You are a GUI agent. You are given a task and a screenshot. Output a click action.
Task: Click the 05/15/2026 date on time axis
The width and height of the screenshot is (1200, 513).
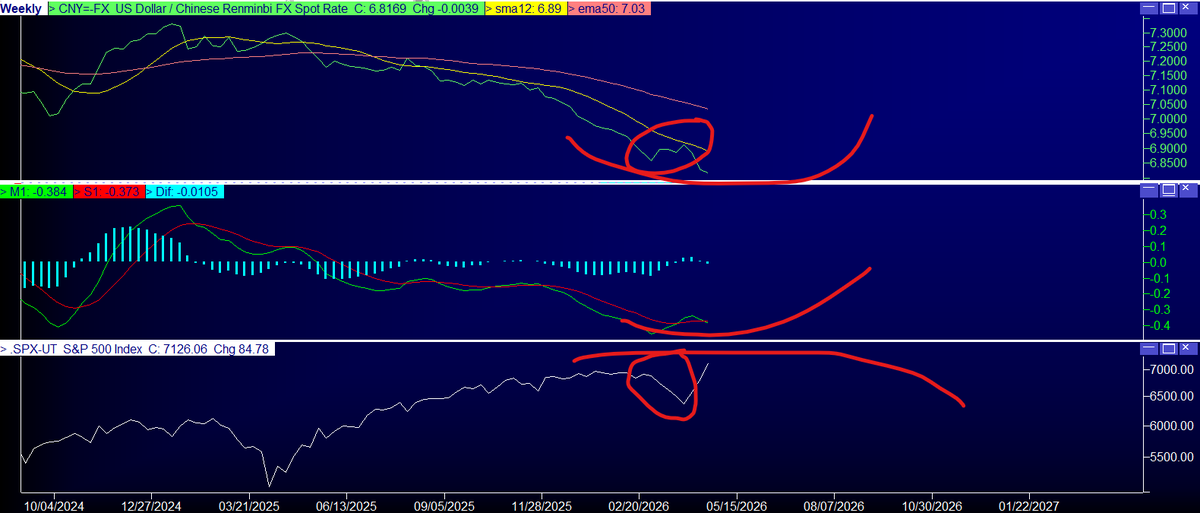(738, 505)
